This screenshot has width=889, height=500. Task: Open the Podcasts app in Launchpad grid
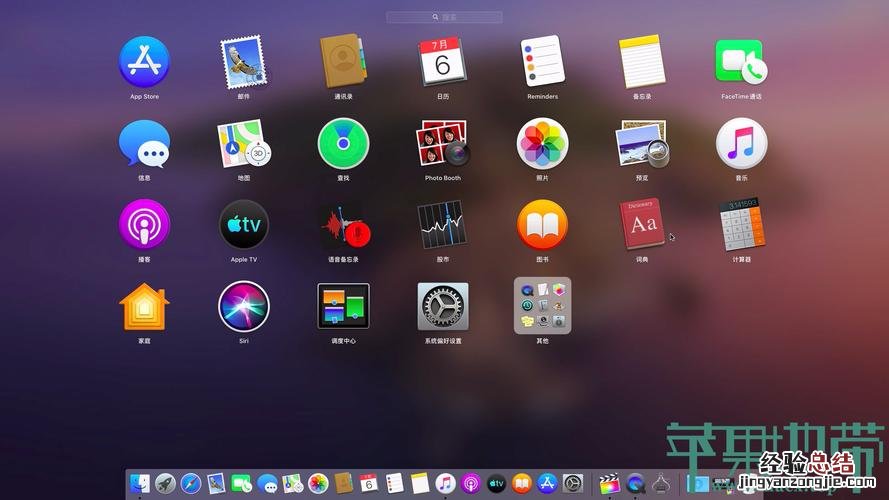[144, 225]
